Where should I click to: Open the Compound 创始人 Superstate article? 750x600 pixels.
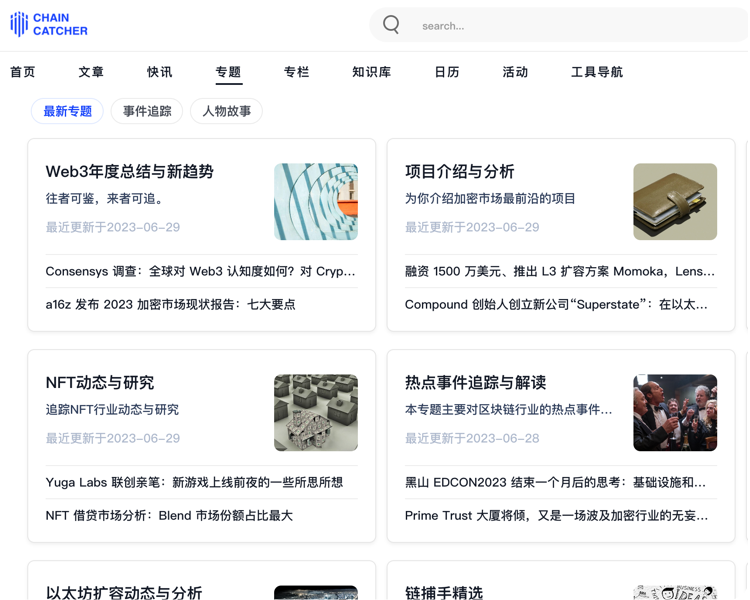[x=556, y=304]
